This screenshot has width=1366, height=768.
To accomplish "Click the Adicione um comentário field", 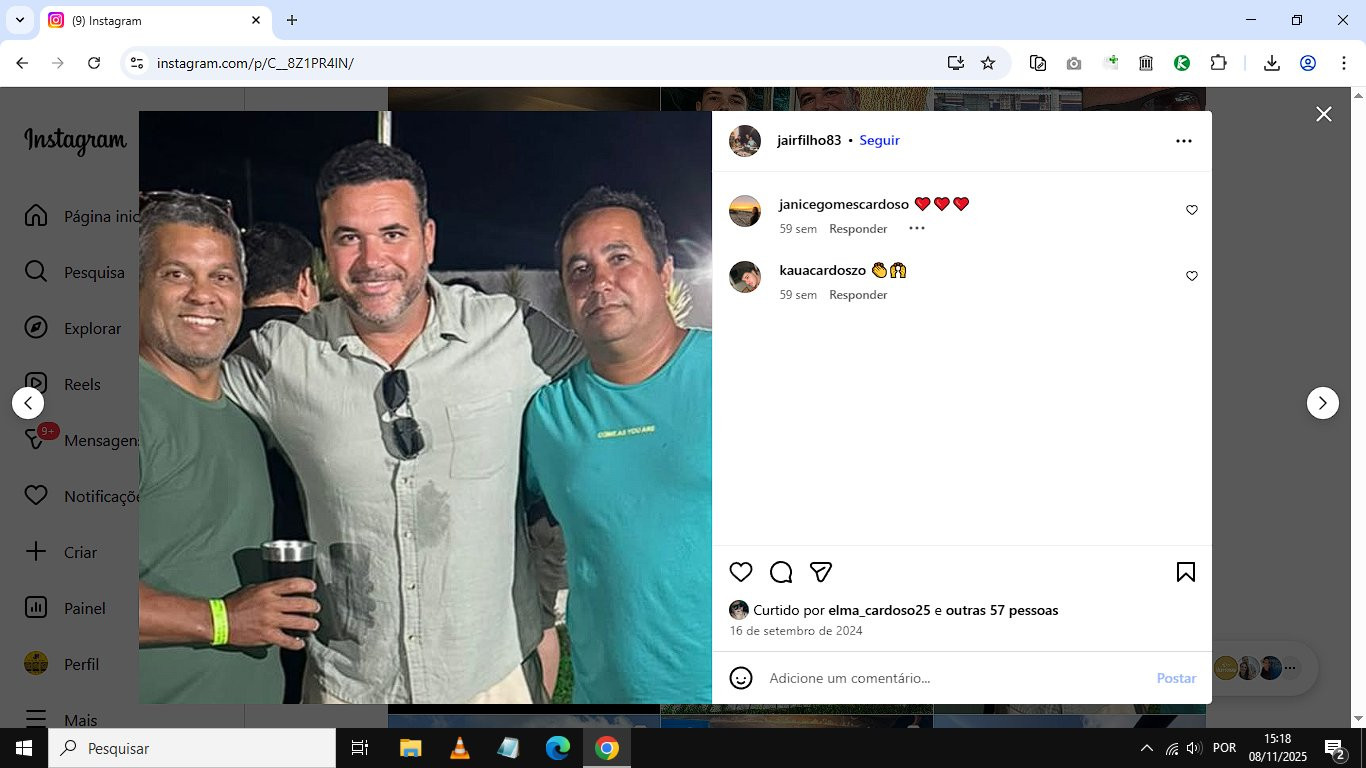I will [955, 678].
